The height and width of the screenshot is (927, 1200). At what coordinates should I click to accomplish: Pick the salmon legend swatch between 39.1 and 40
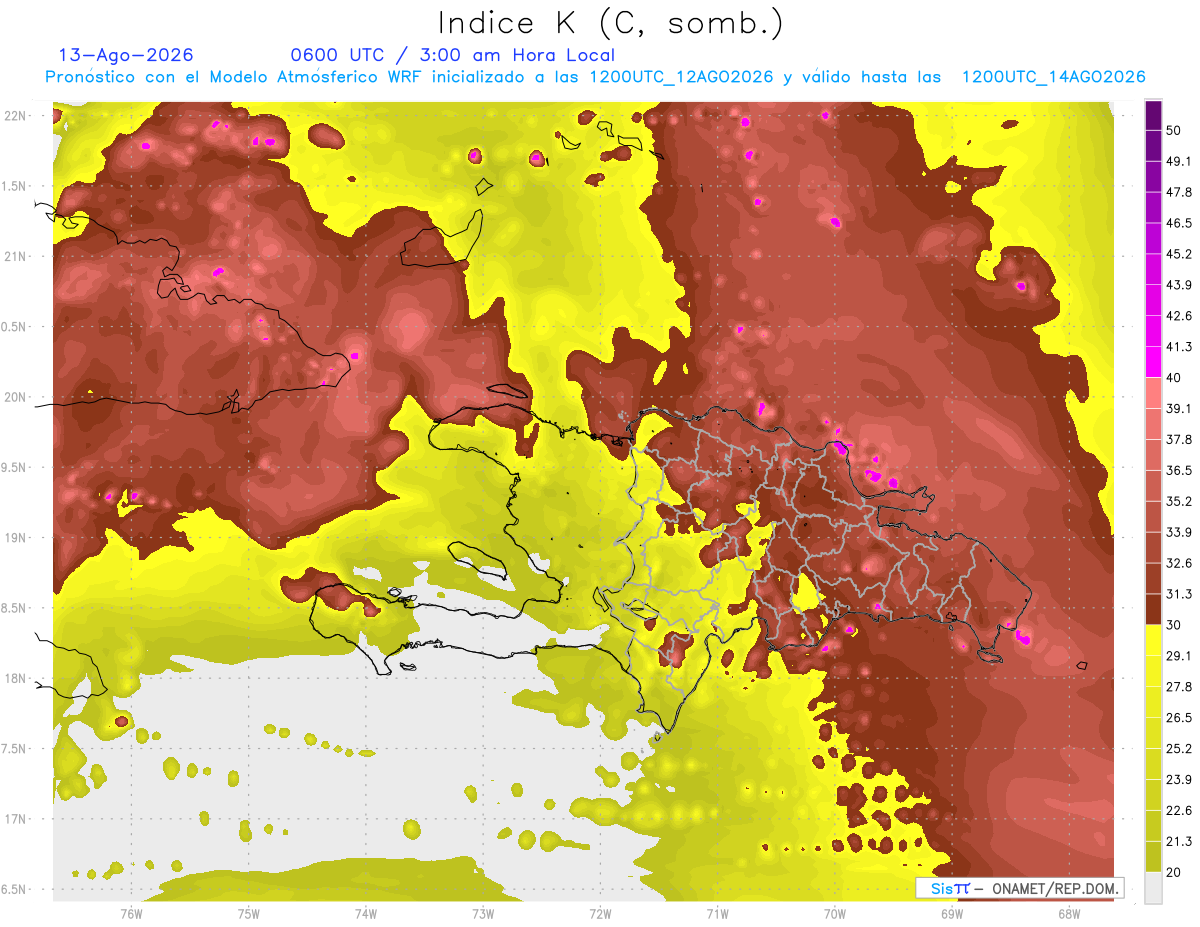click(1153, 392)
